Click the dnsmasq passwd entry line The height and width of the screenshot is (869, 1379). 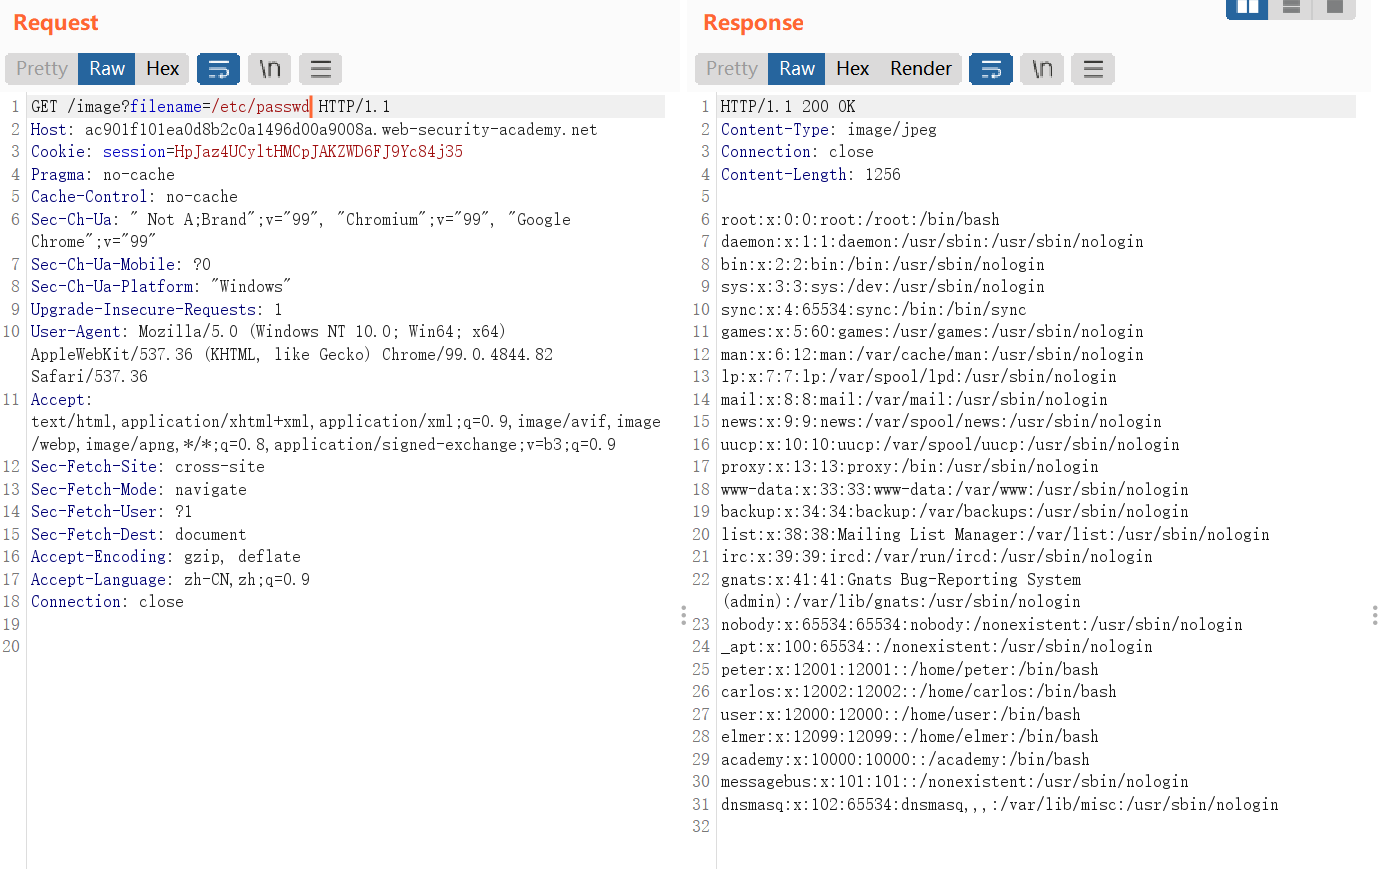[1000, 804]
